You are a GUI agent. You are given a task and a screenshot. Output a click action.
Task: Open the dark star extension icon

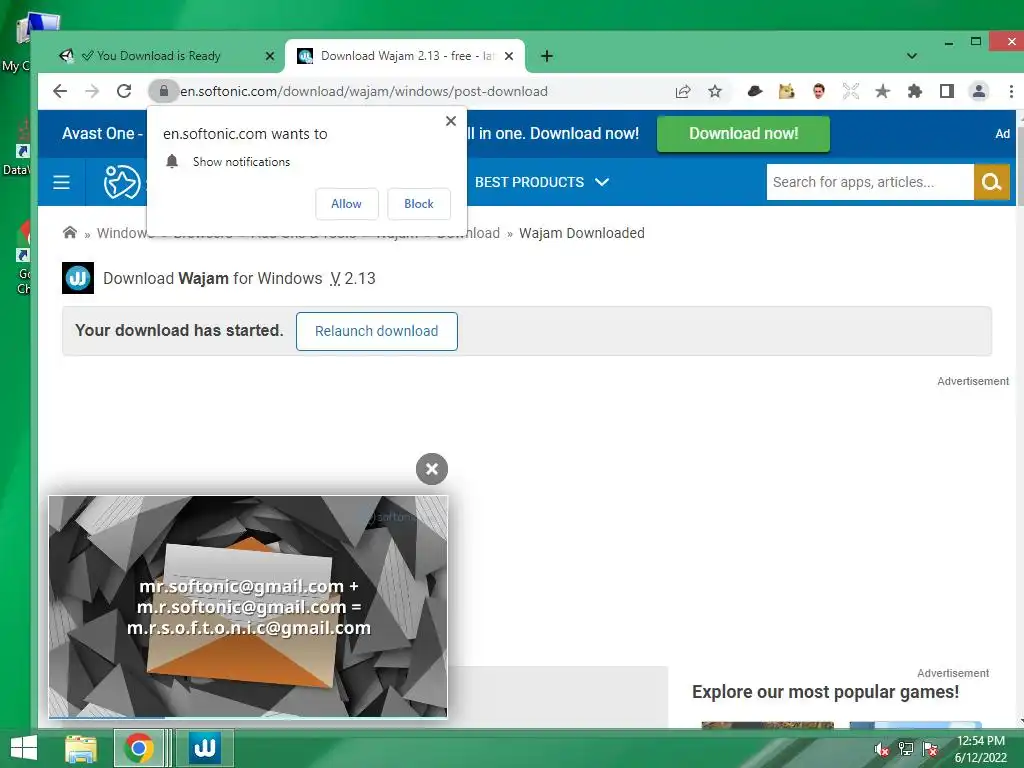click(882, 91)
